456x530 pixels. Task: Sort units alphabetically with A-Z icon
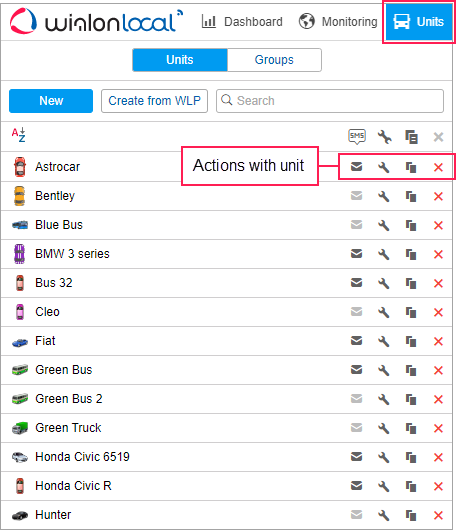tap(19, 135)
